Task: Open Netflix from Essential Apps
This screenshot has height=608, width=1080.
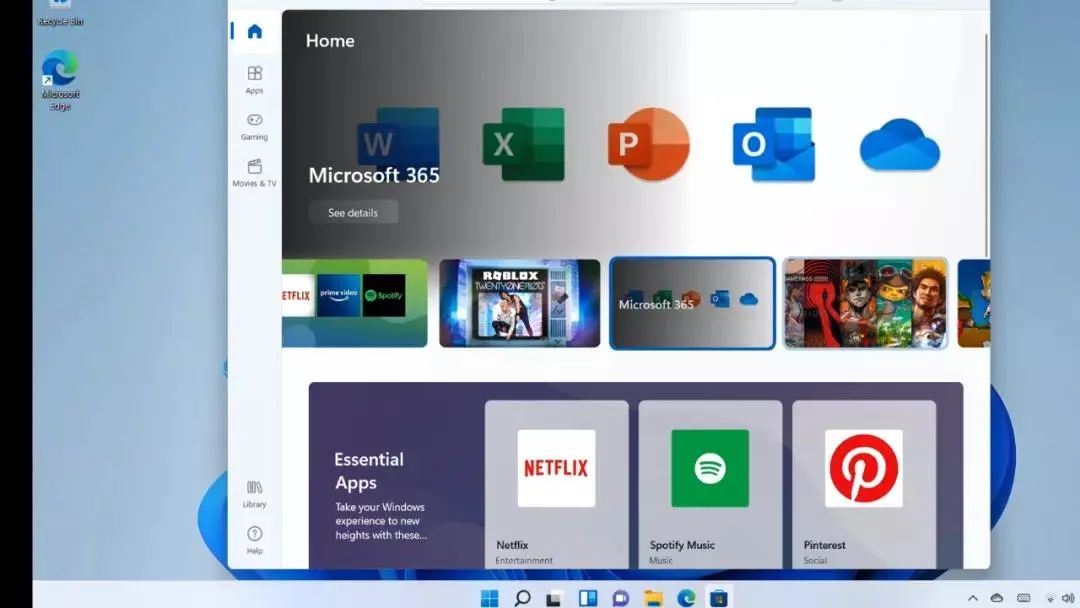Action: 556,467
